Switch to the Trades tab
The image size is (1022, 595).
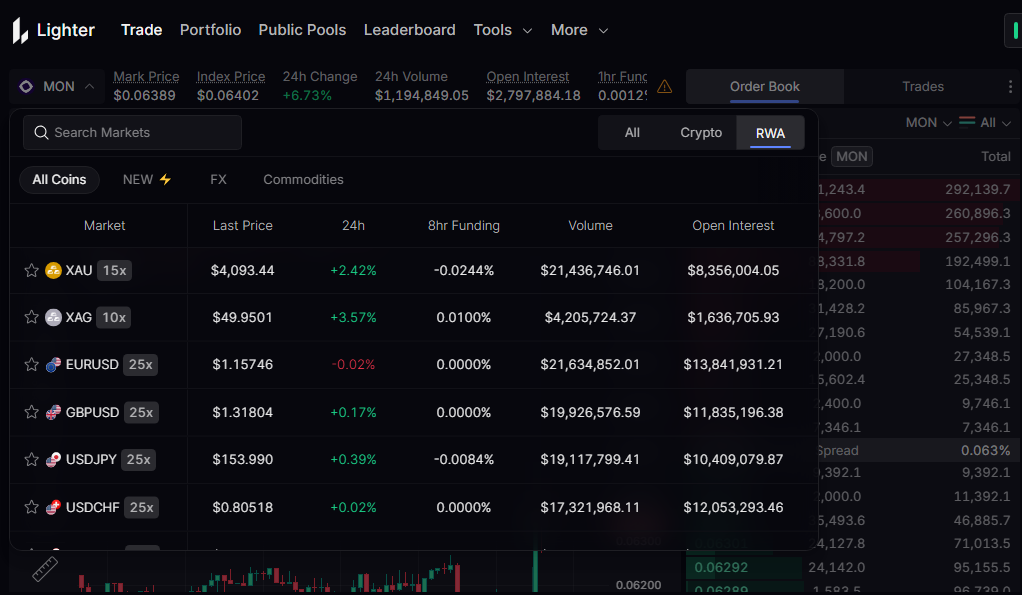coord(922,87)
